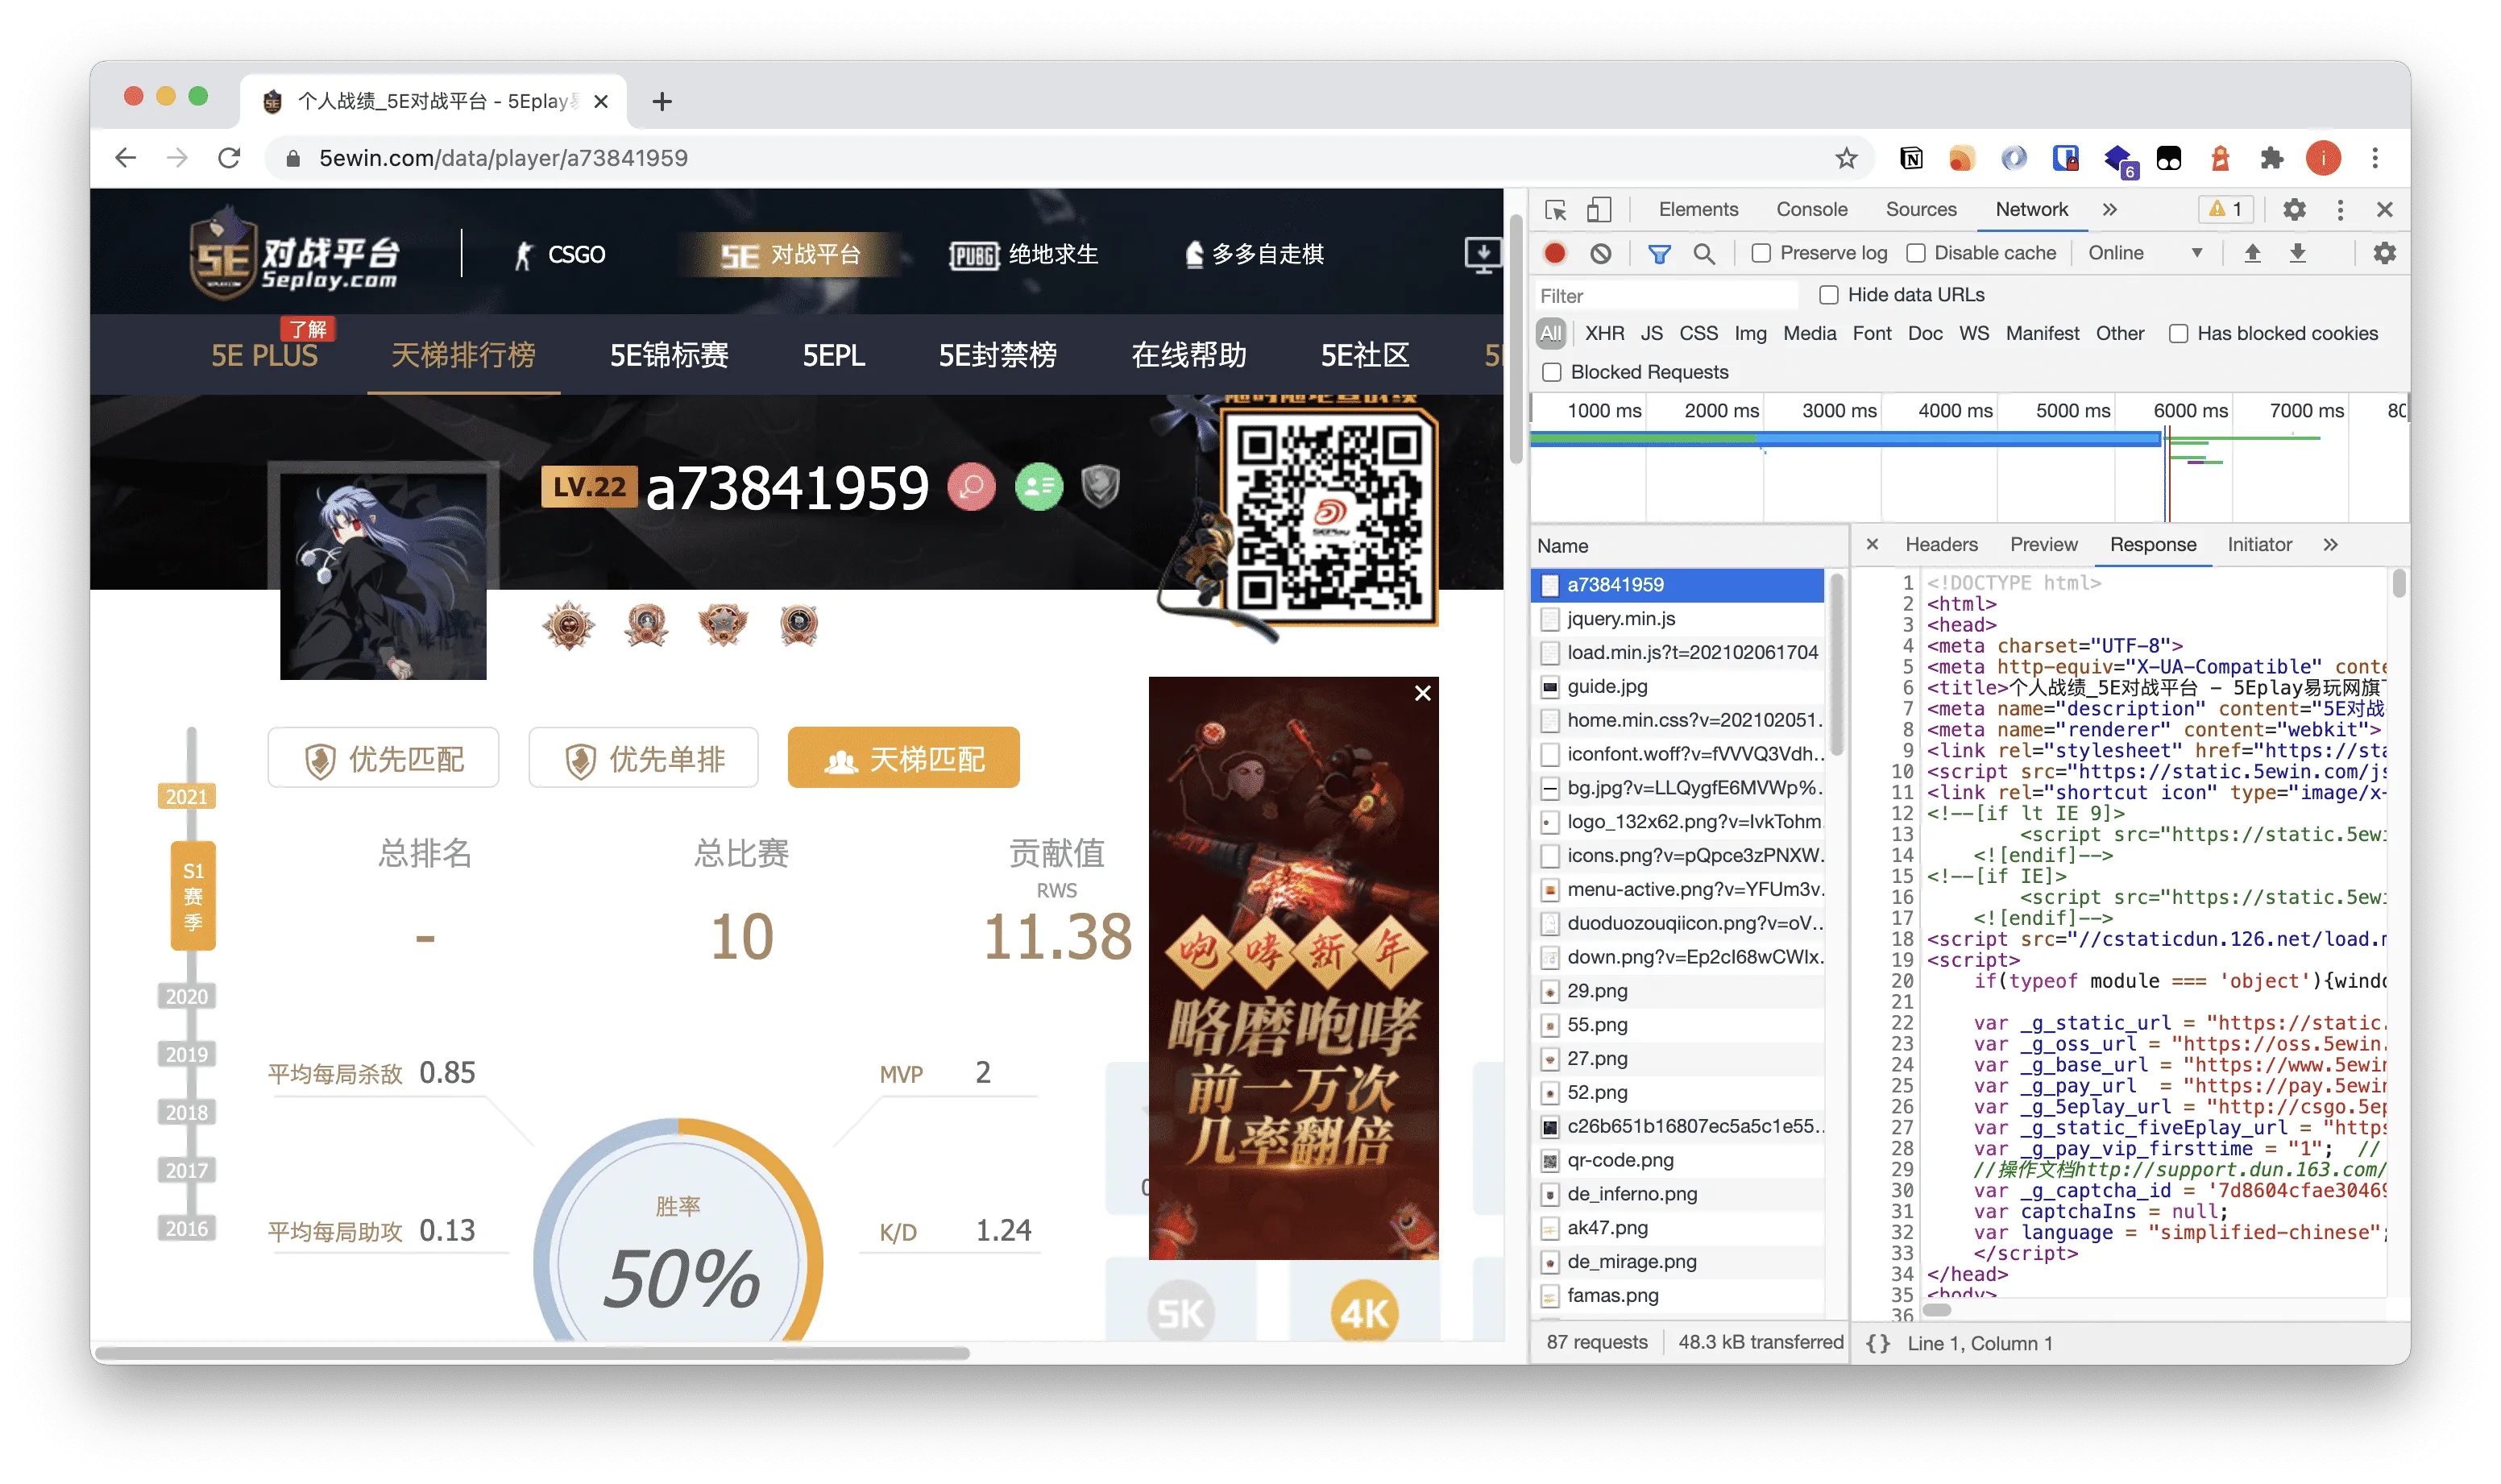The width and height of the screenshot is (2501, 1484).
Task: Toggle the network filter funnel icon
Action: point(1658,253)
